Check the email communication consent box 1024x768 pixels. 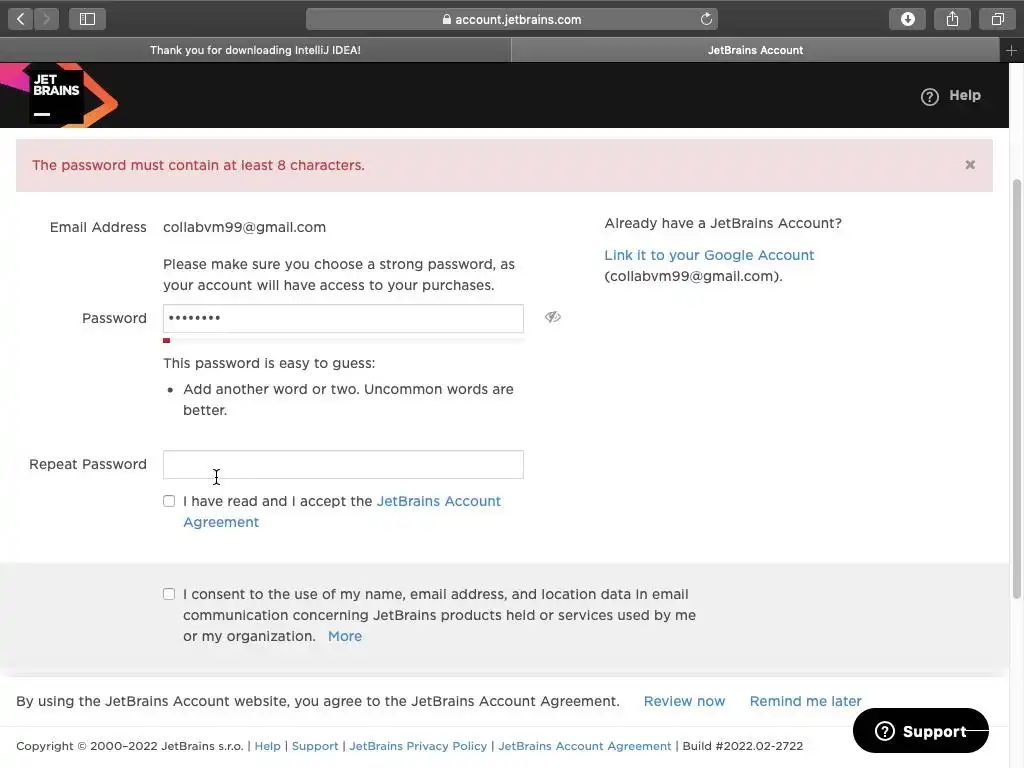point(169,594)
